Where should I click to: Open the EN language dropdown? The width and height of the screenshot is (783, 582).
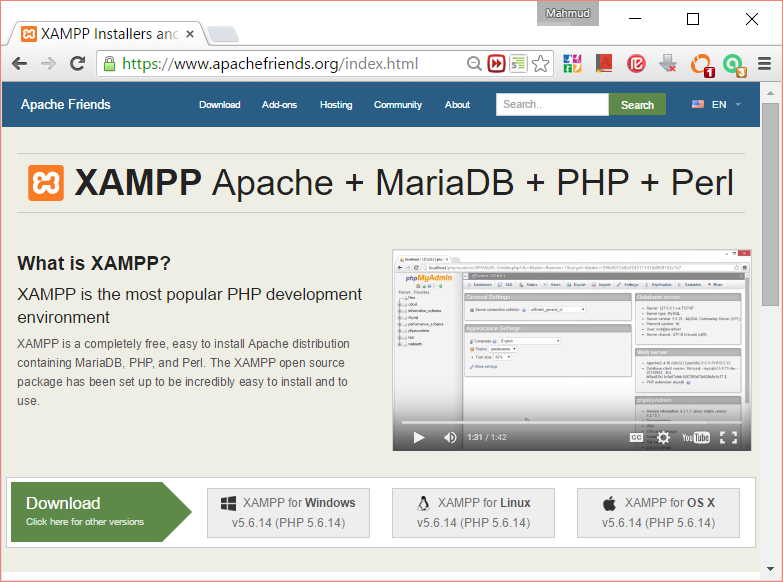coord(716,104)
